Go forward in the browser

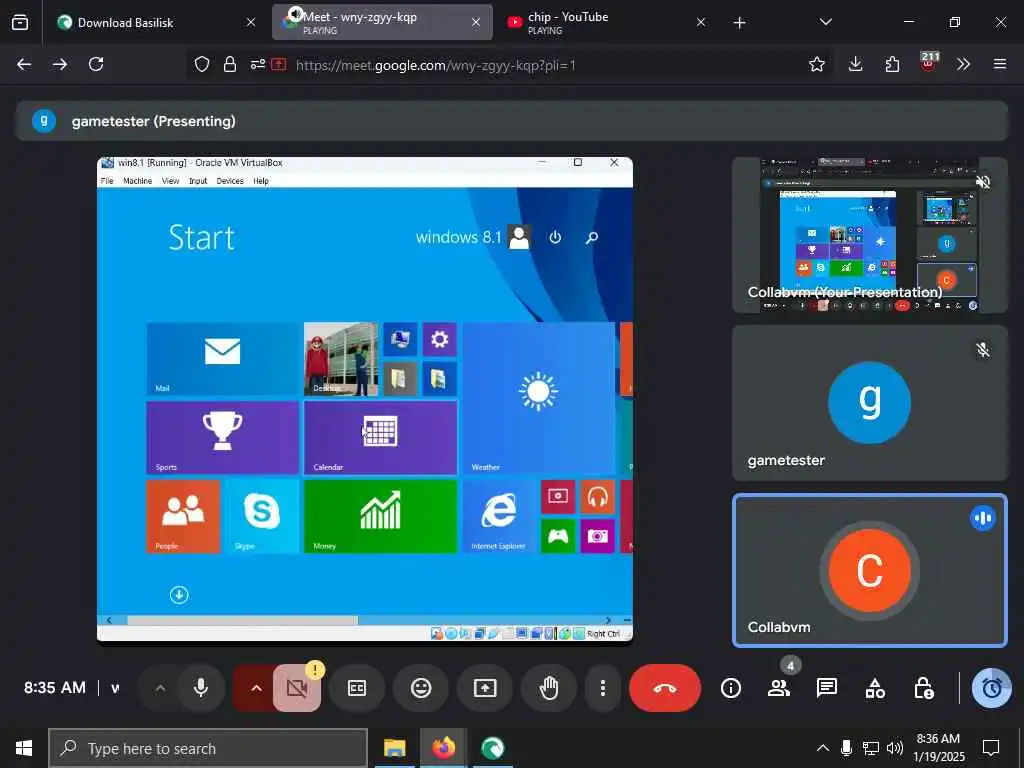(60, 64)
